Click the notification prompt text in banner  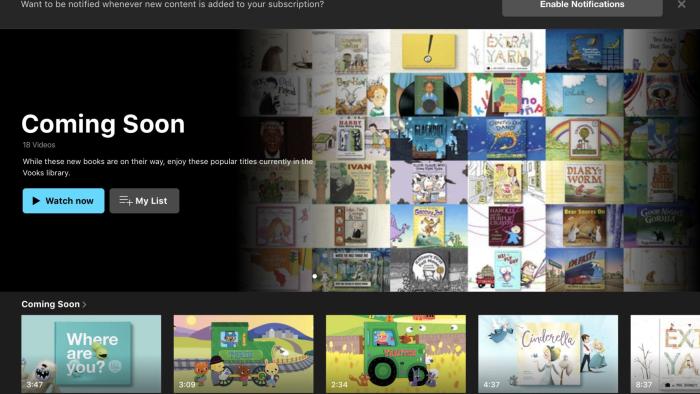(x=172, y=4)
